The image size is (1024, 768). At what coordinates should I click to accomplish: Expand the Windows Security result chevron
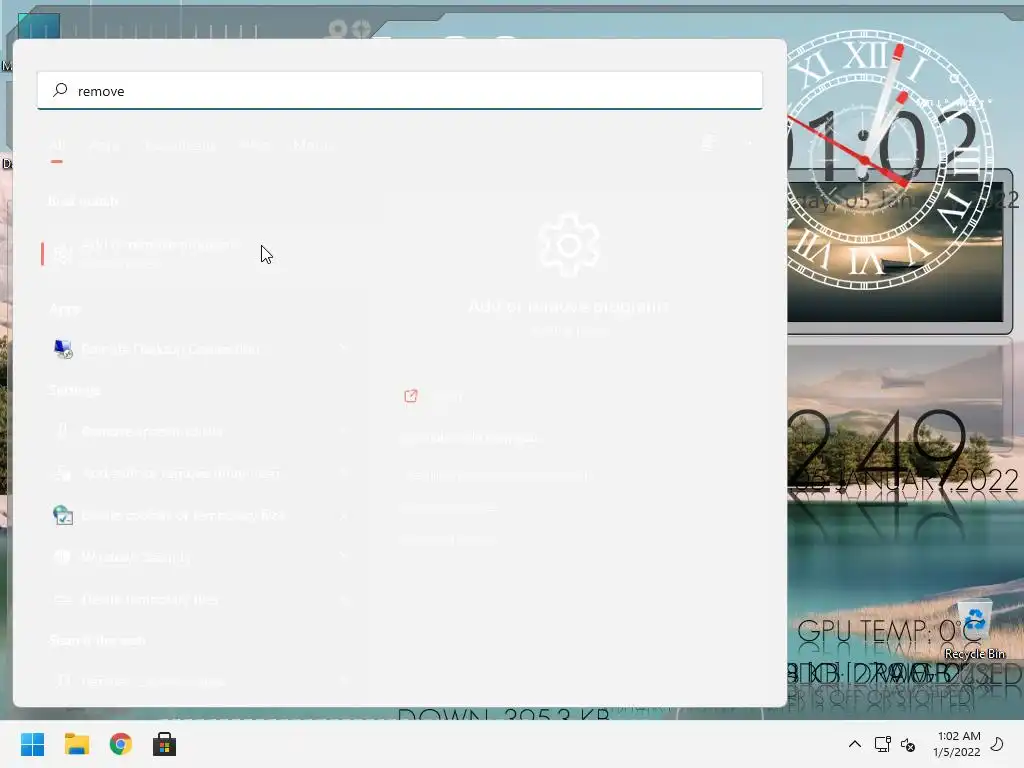pos(344,557)
